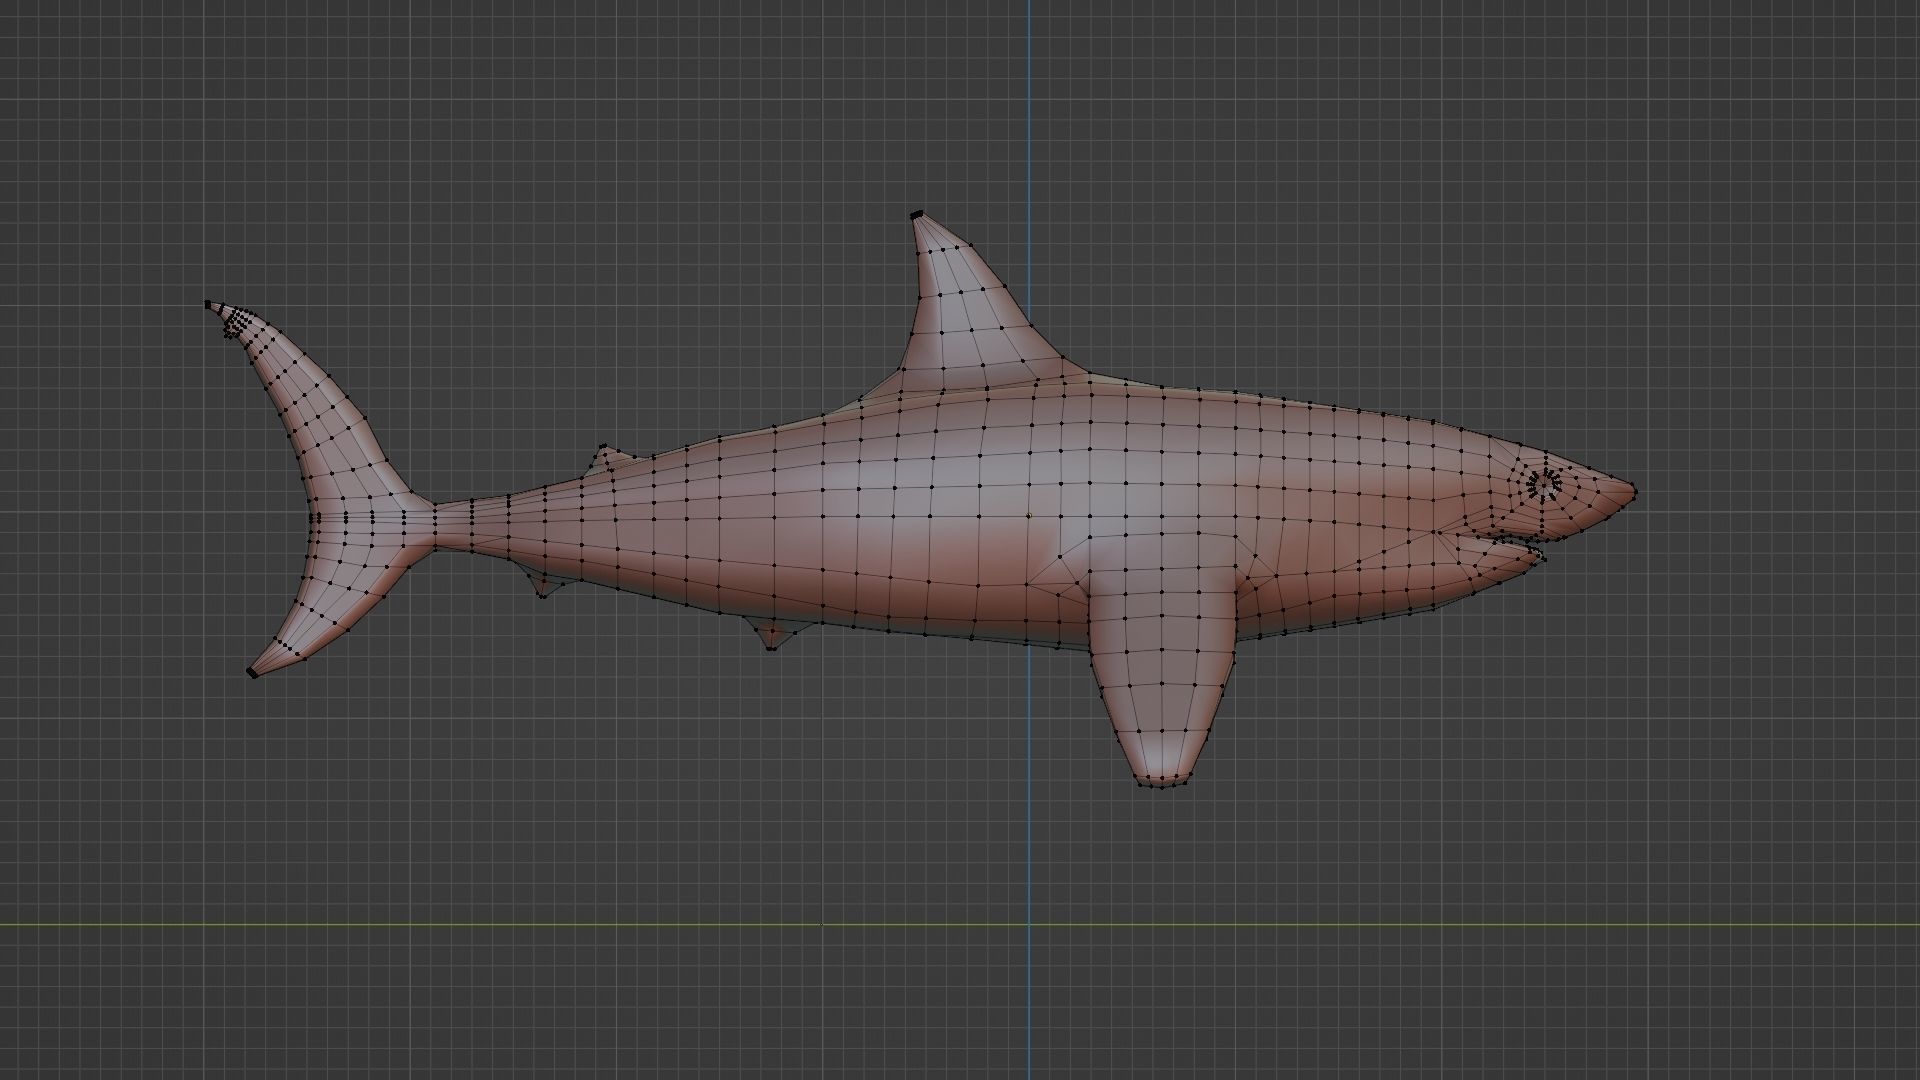Select the vertex at the dorsal fin tip
The image size is (1920, 1080).
916,215
